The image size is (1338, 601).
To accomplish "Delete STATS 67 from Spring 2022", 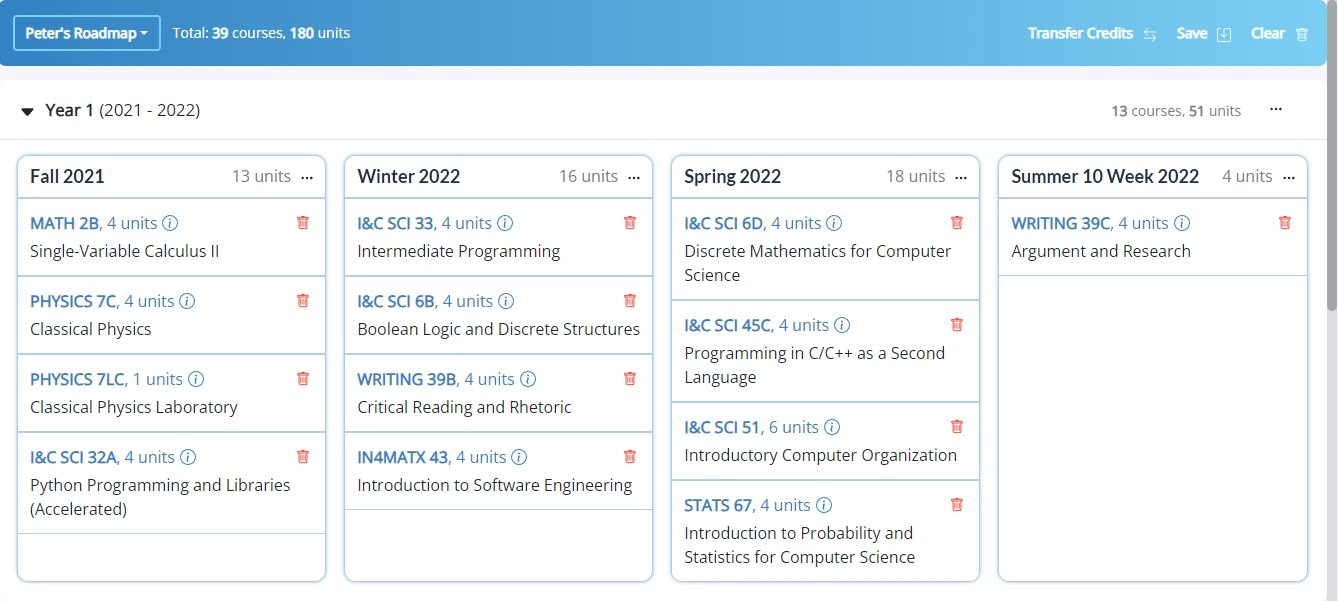I will [x=957, y=505].
